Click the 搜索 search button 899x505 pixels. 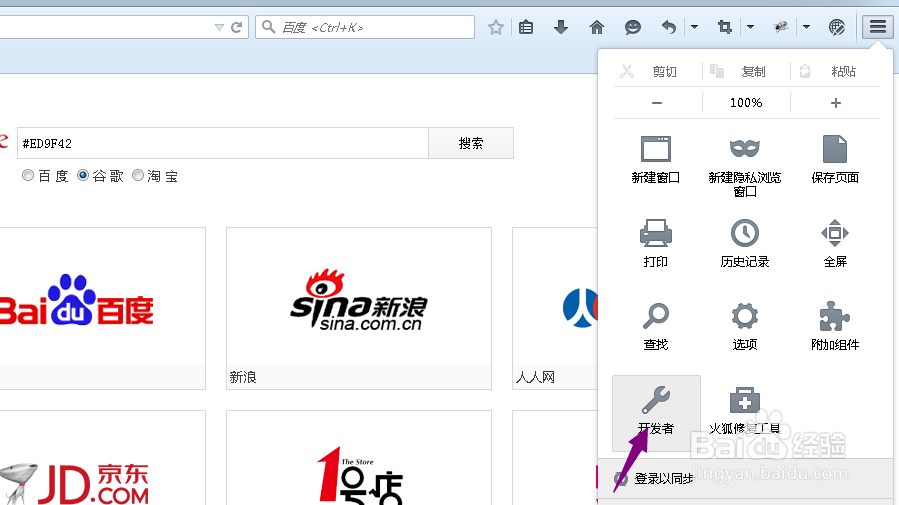pos(471,143)
